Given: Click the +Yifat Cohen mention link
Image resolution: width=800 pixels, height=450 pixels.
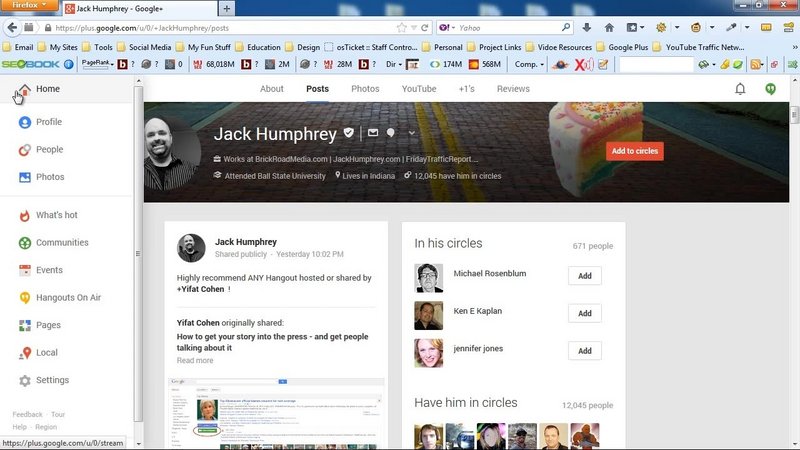Looking at the screenshot, I should point(201,289).
